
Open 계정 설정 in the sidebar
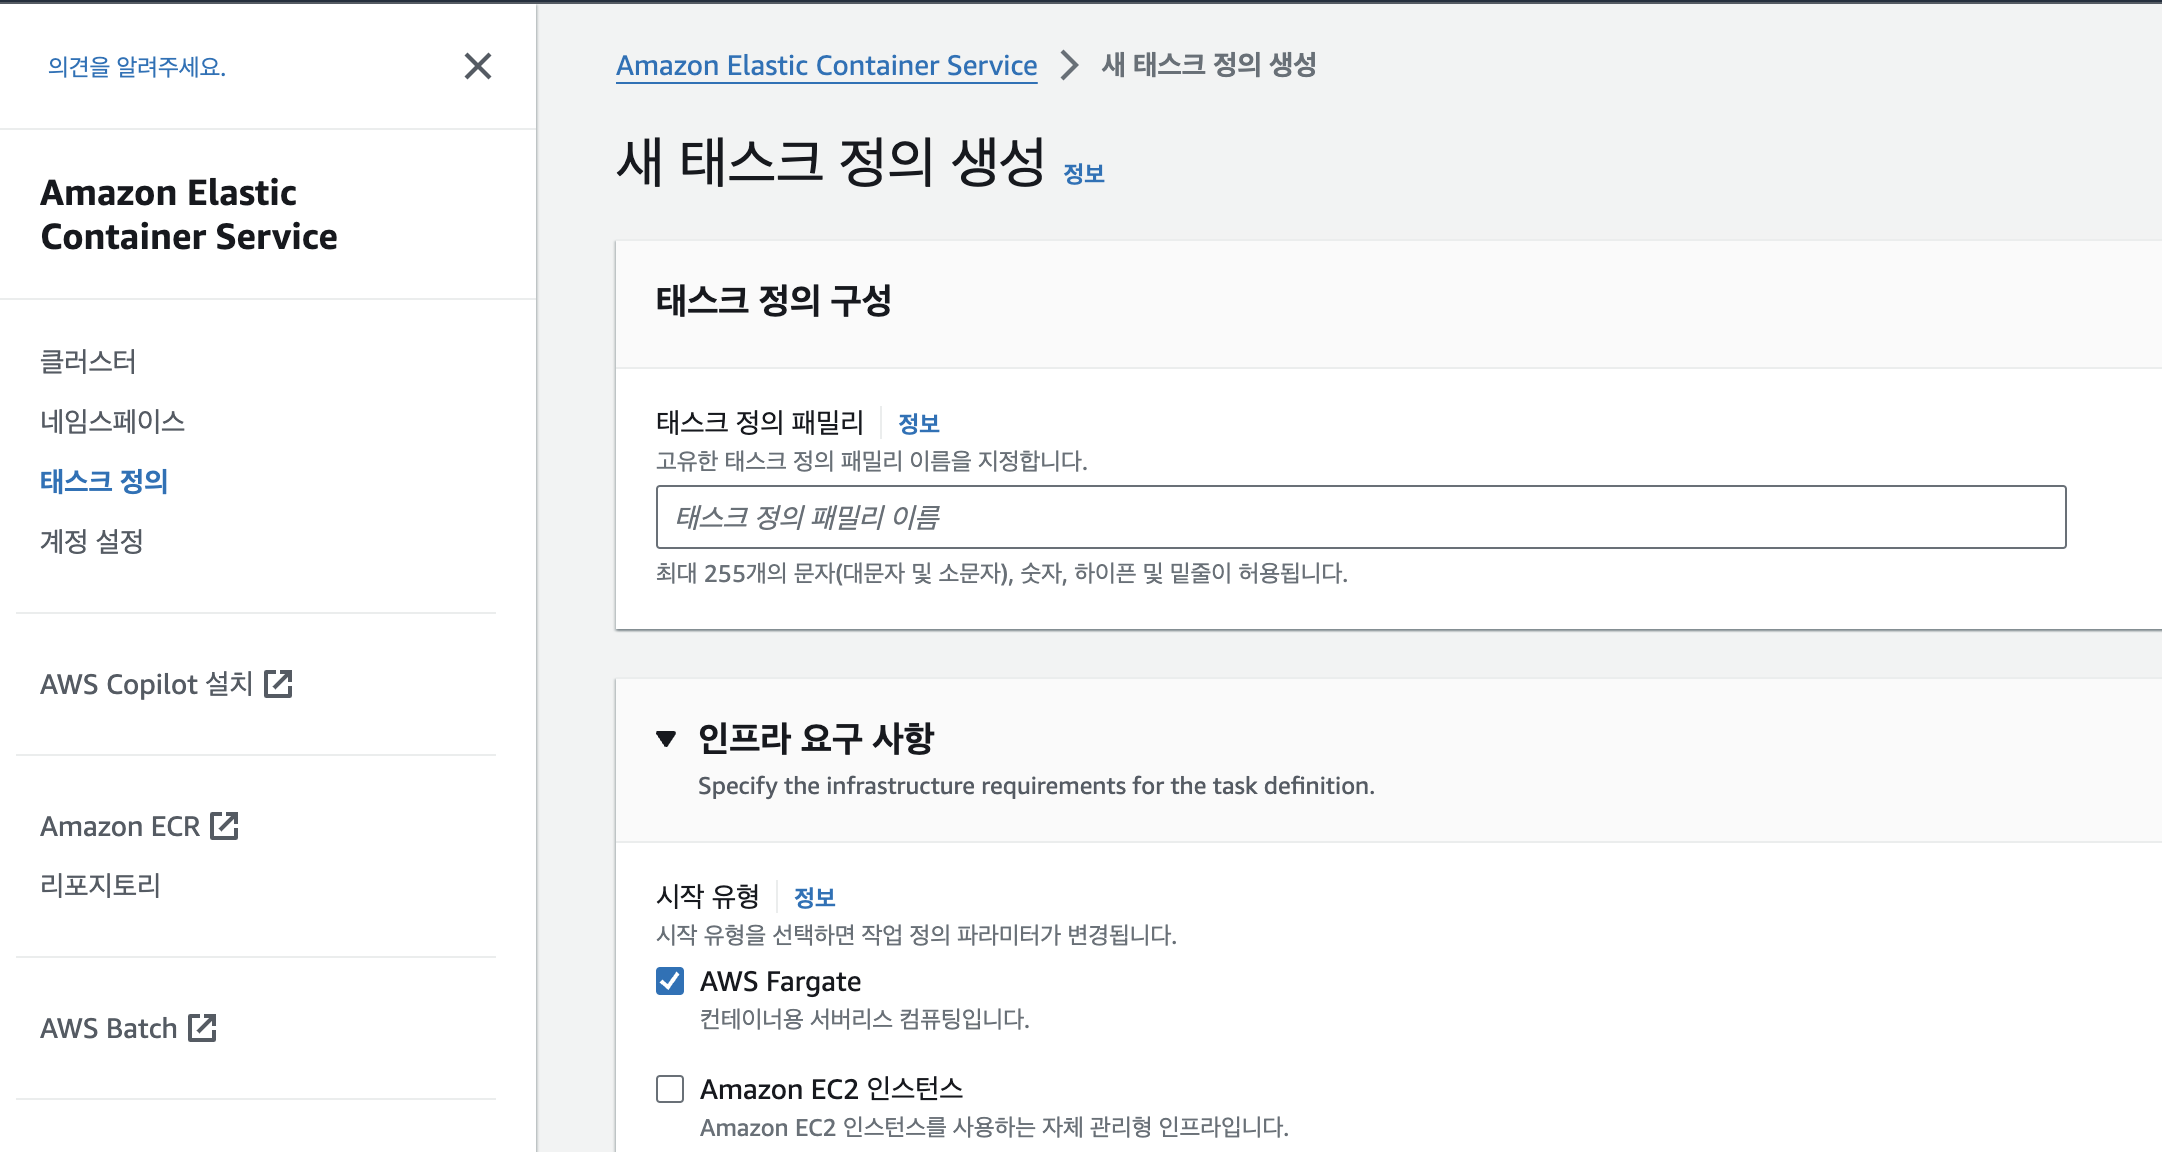click(92, 541)
